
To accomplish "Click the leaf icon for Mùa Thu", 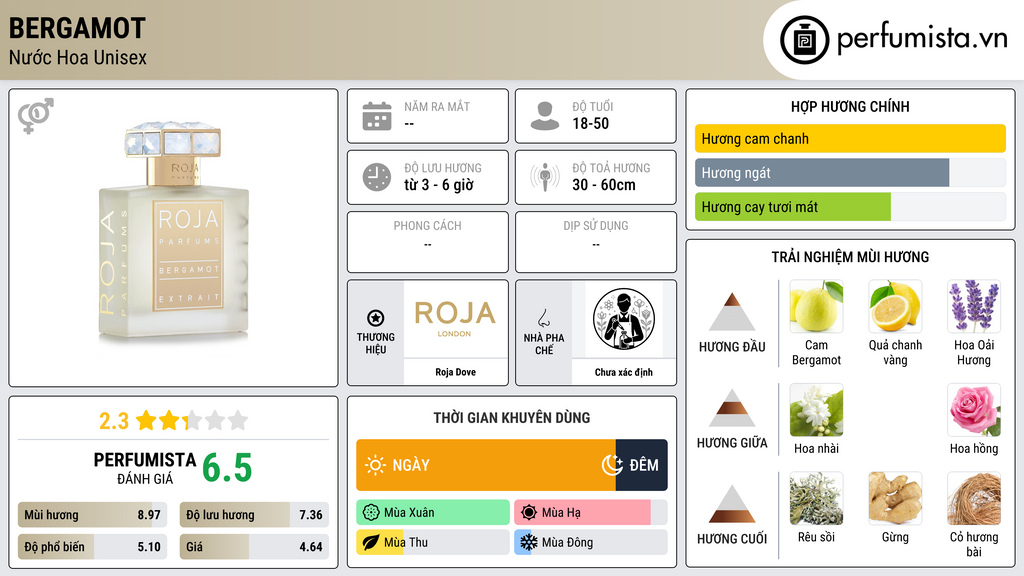I will point(371,542).
